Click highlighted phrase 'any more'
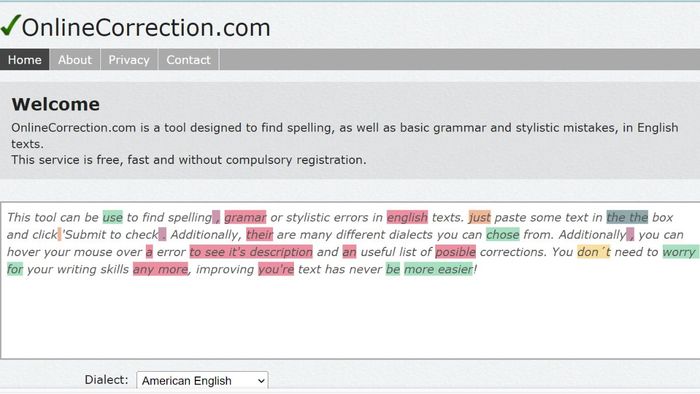The height and width of the screenshot is (394, 700). coord(160,270)
